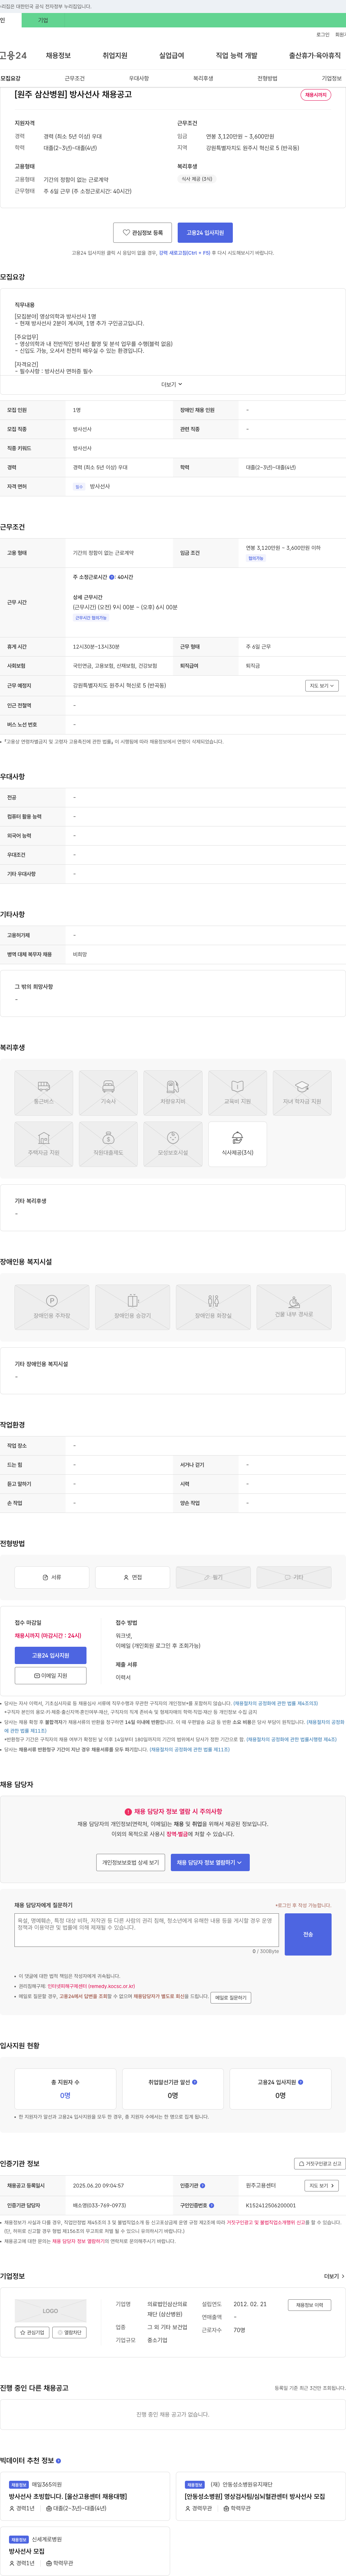
Task: Select the 기업 tab in top bar
Action: click(x=43, y=20)
